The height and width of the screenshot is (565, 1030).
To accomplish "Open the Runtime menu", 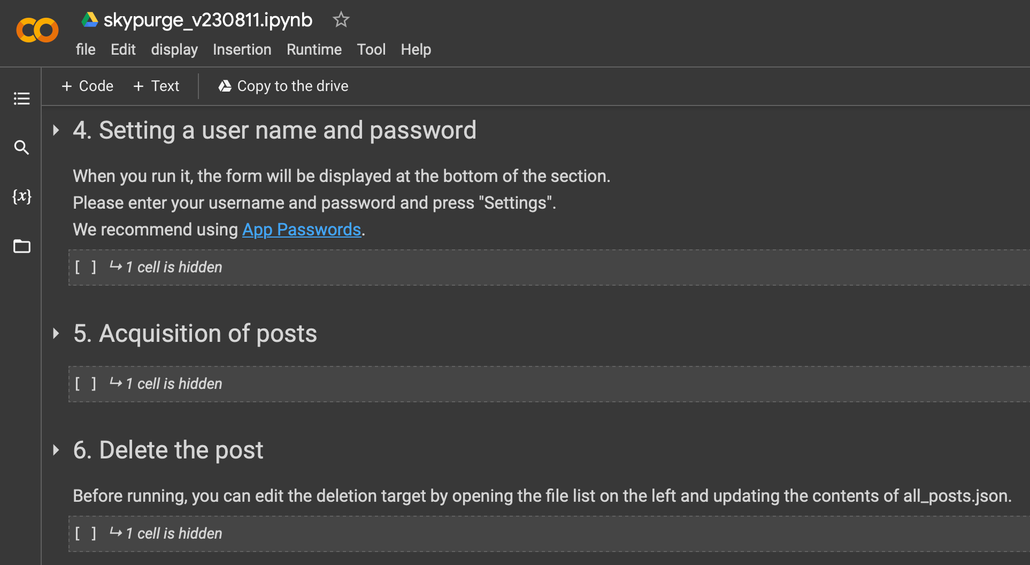I will click(314, 49).
